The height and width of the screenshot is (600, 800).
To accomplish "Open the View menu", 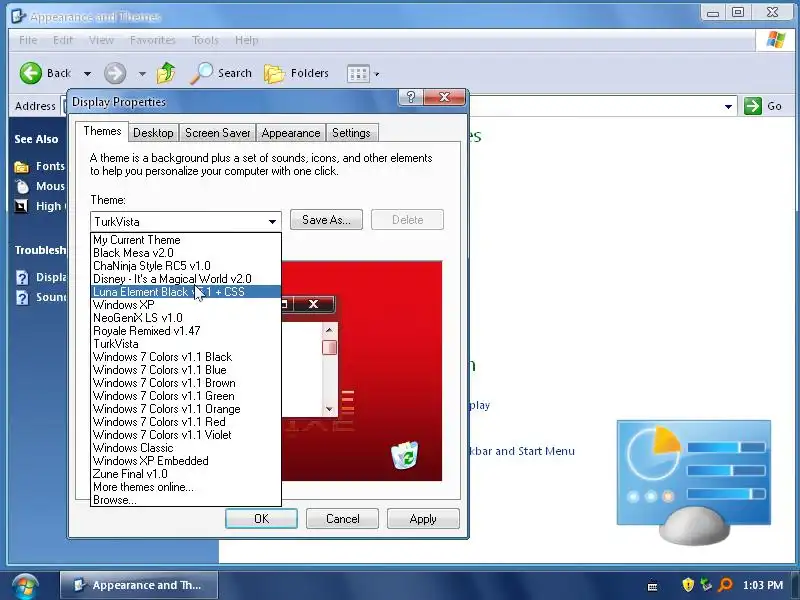I will point(101,40).
